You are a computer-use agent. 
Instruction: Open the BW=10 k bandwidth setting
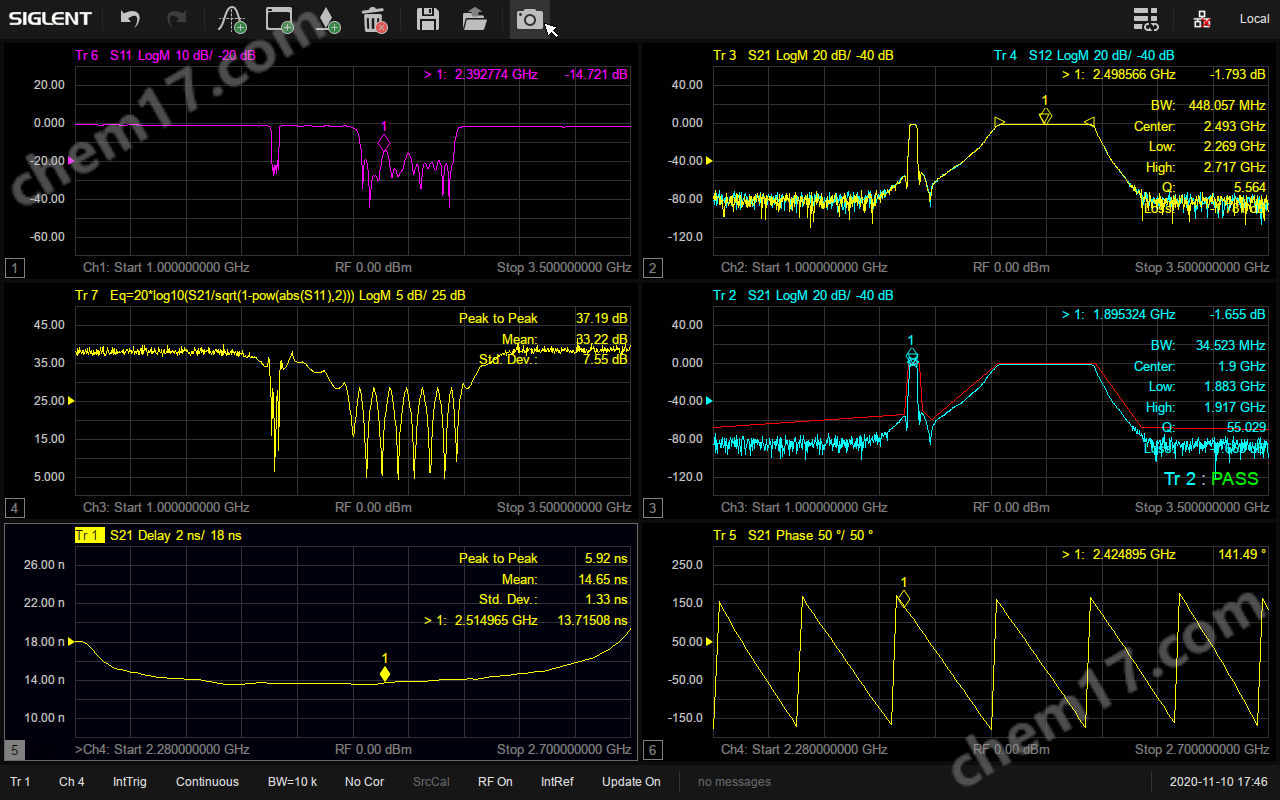292,782
